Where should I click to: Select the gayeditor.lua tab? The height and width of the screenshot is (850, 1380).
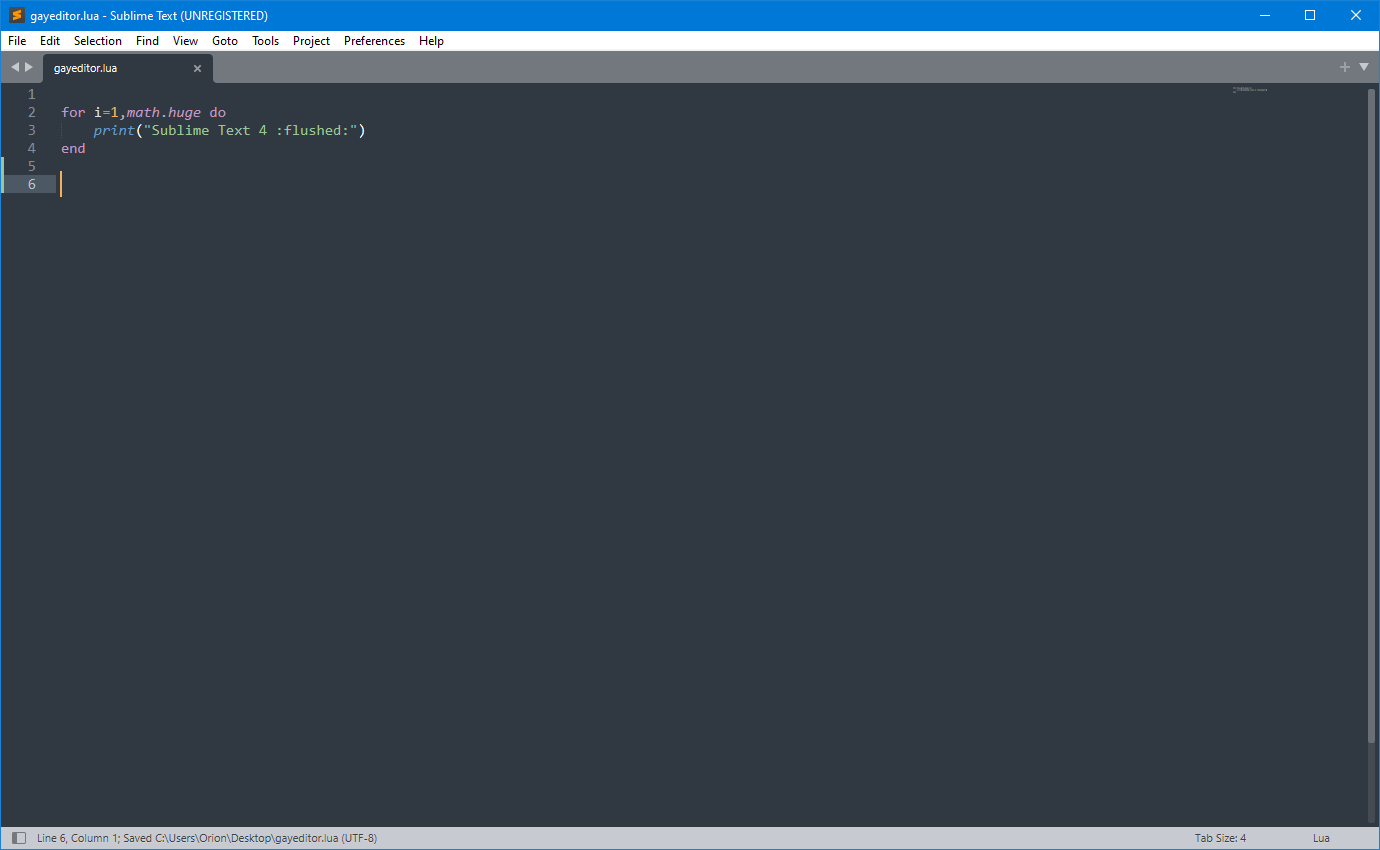point(127,68)
